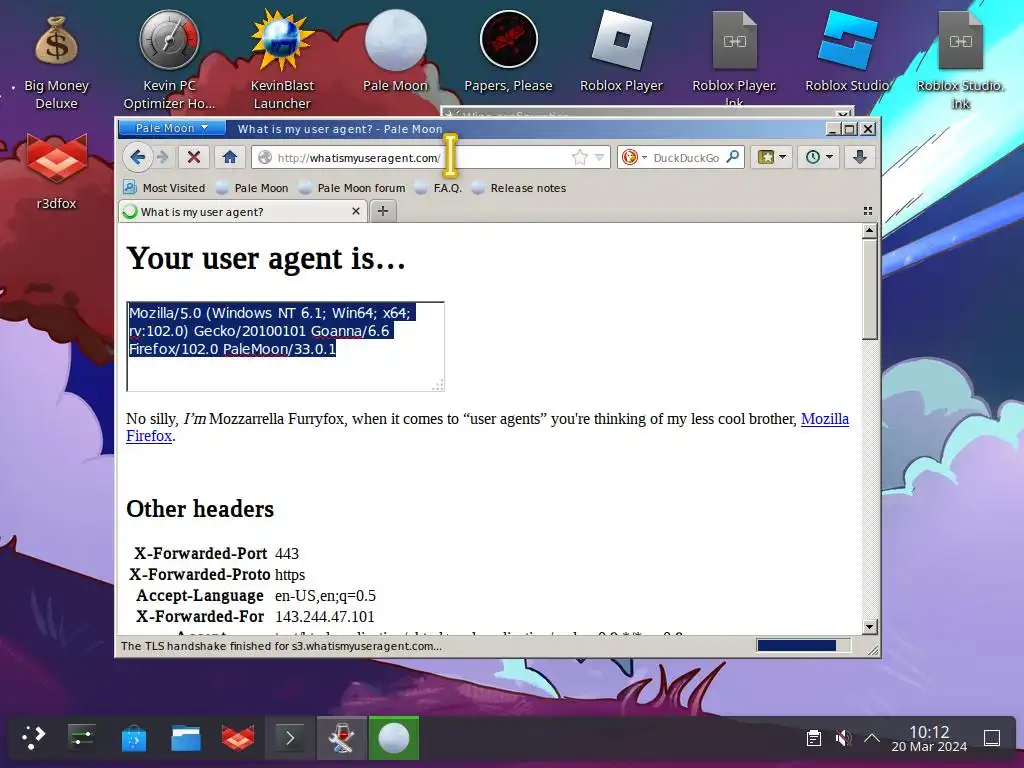Open the Release notes bookmark
Viewport: 1024px width, 768px height.
(519, 188)
